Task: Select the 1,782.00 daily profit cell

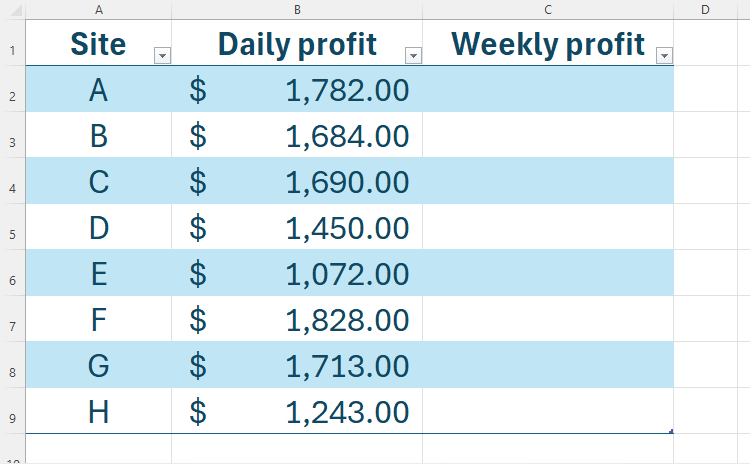Action: pyautogui.click(x=297, y=90)
